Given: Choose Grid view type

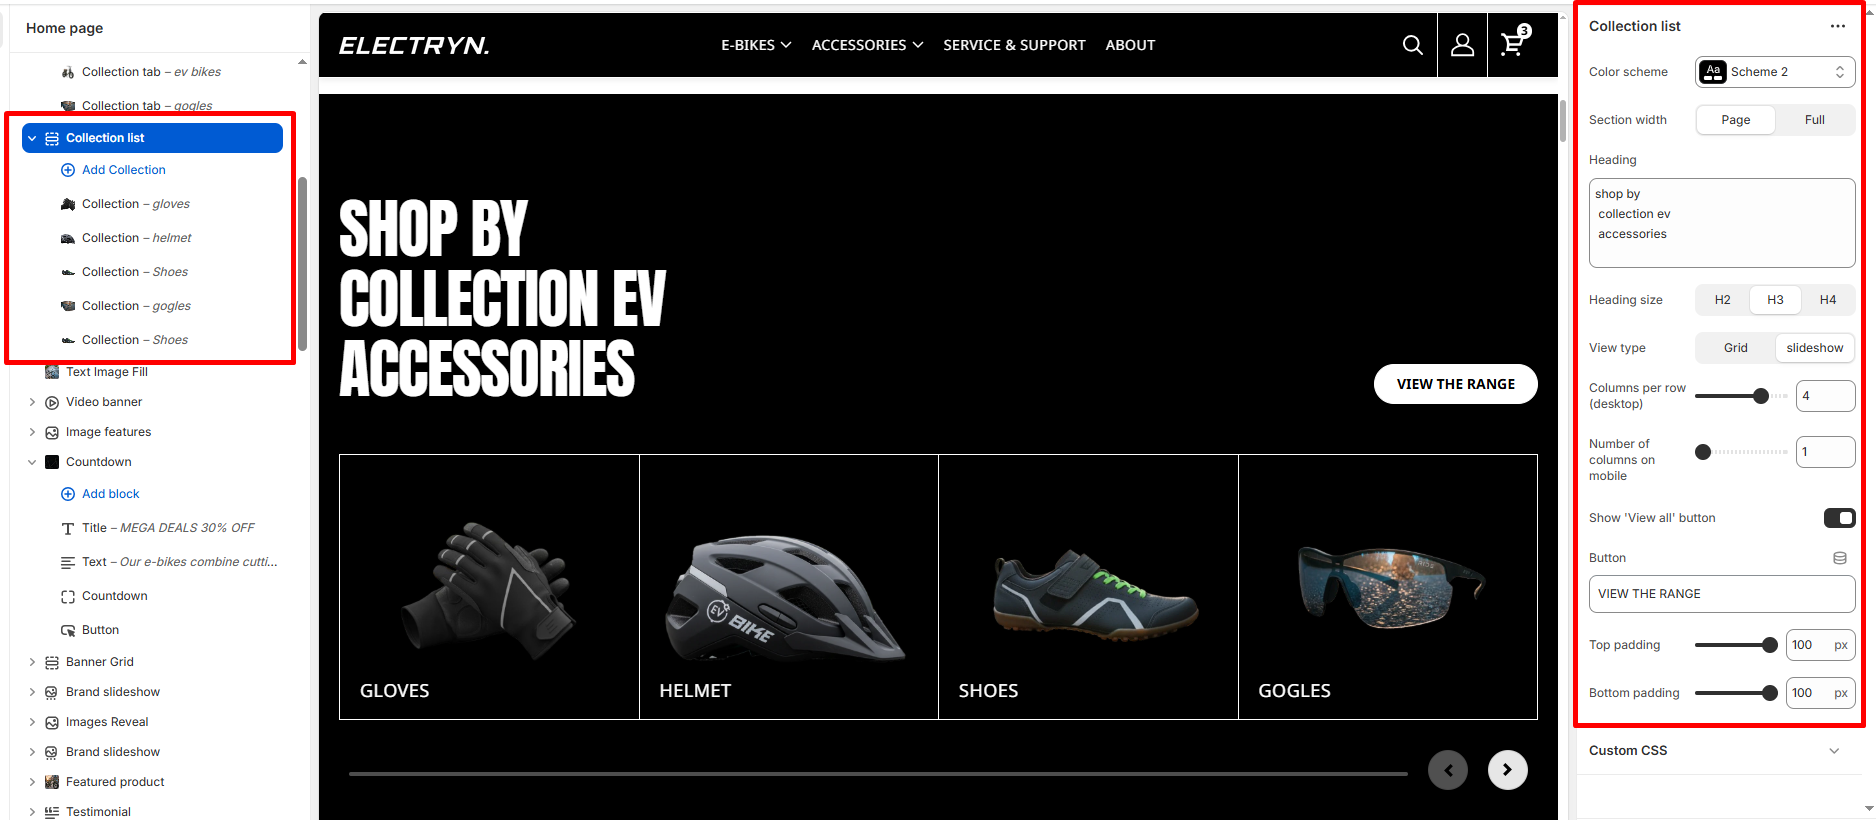Looking at the screenshot, I should [1735, 348].
